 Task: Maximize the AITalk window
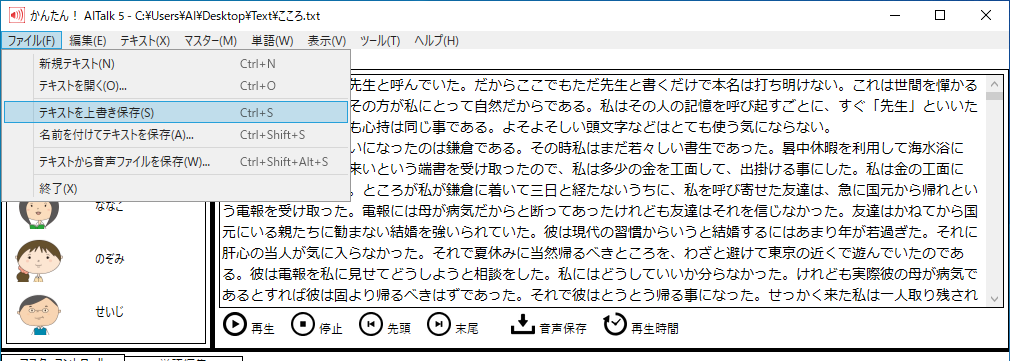click(x=940, y=15)
